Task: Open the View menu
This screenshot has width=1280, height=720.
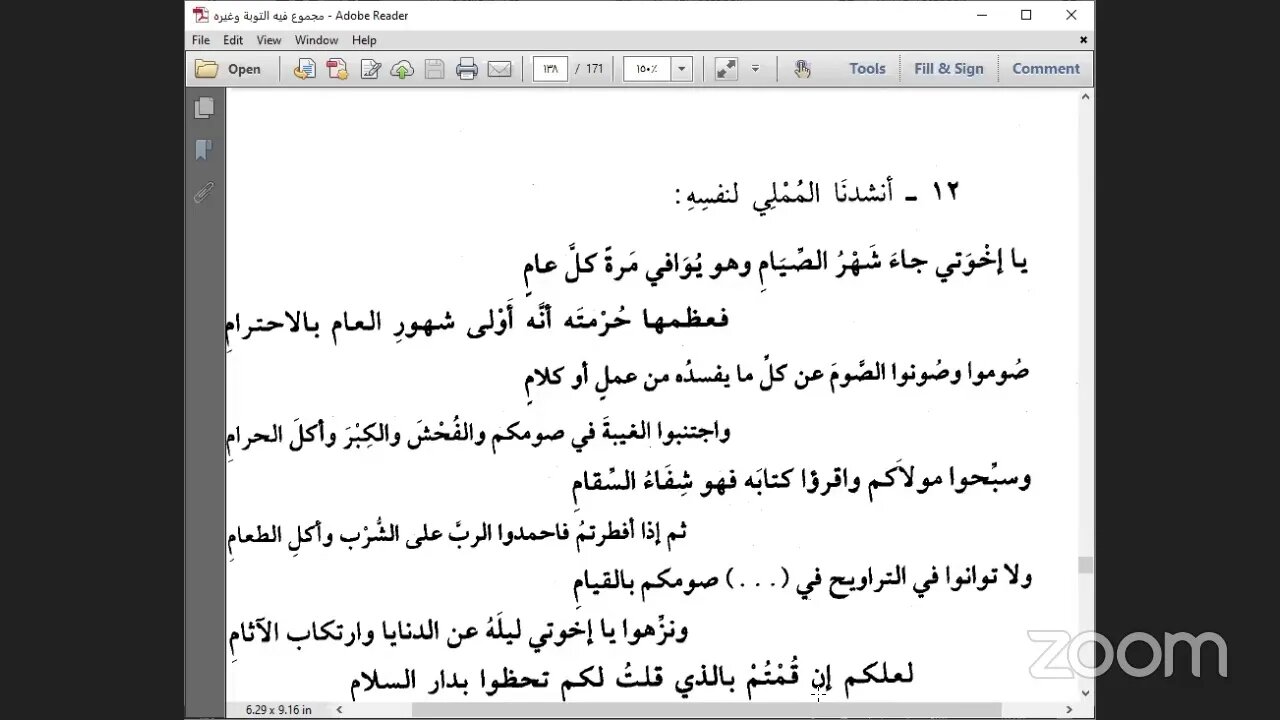Action: click(x=269, y=40)
